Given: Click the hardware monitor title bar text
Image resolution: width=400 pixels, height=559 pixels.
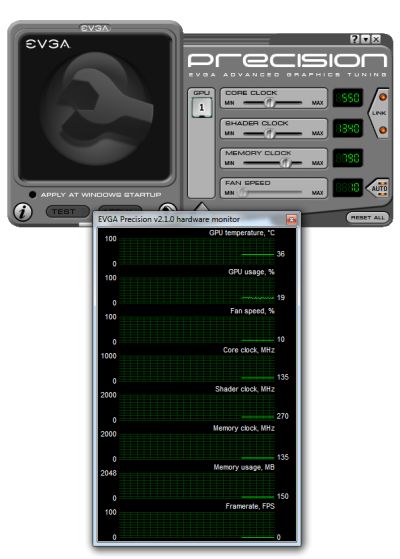Looking at the screenshot, I should click(169, 219).
